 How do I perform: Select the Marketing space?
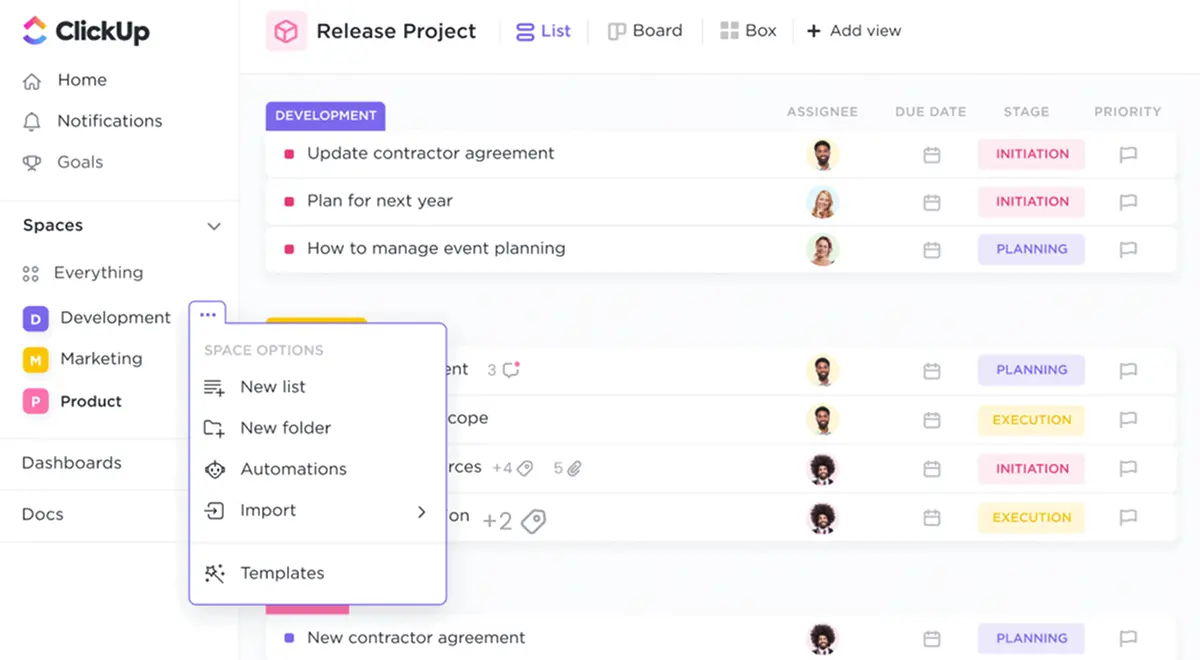pos(102,359)
